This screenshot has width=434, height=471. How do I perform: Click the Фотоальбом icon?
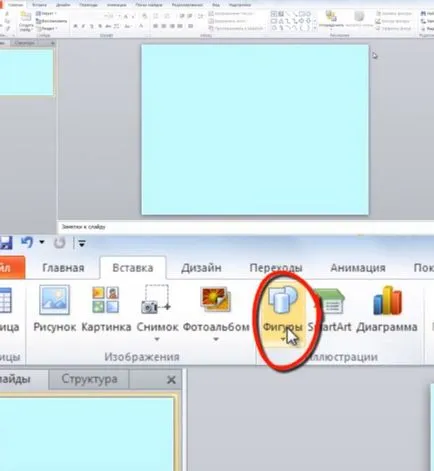click(x=216, y=300)
